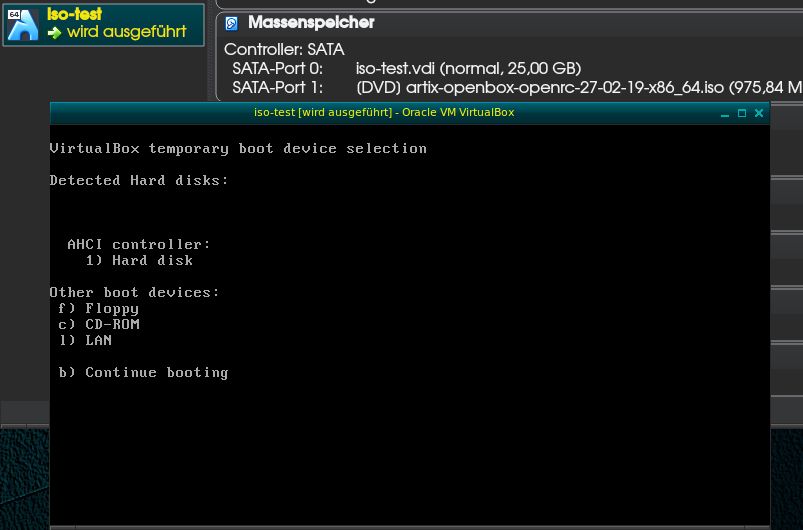
Task: Click the 'l) LAN' boot option
Action: click(85, 340)
